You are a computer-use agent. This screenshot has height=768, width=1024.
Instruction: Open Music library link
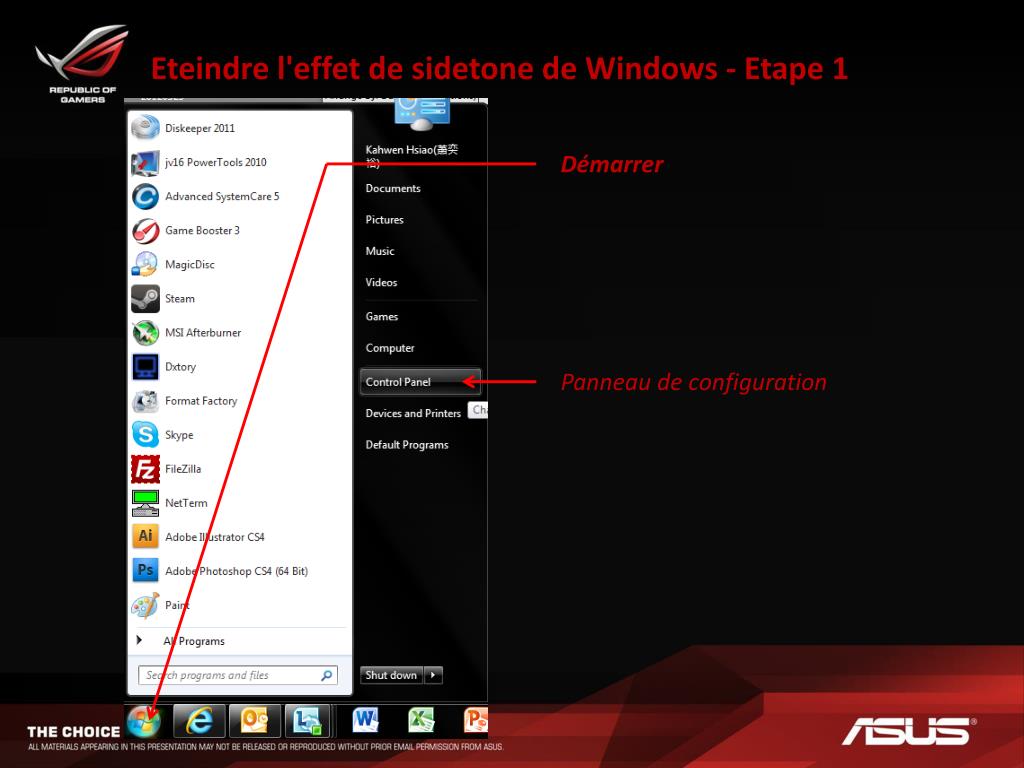(380, 251)
